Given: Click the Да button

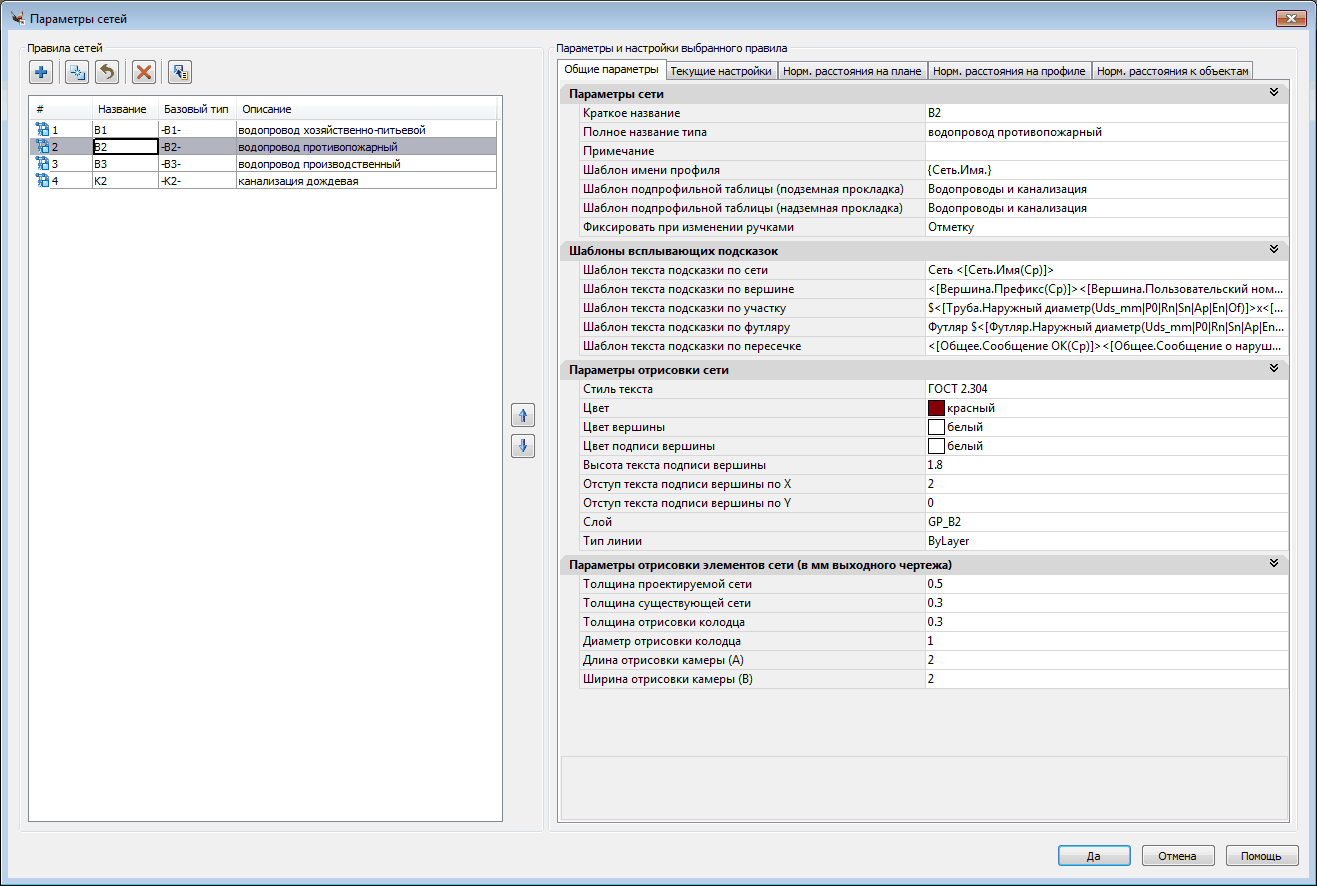Looking at the screenshot, I should click(x=1094, y=856).
